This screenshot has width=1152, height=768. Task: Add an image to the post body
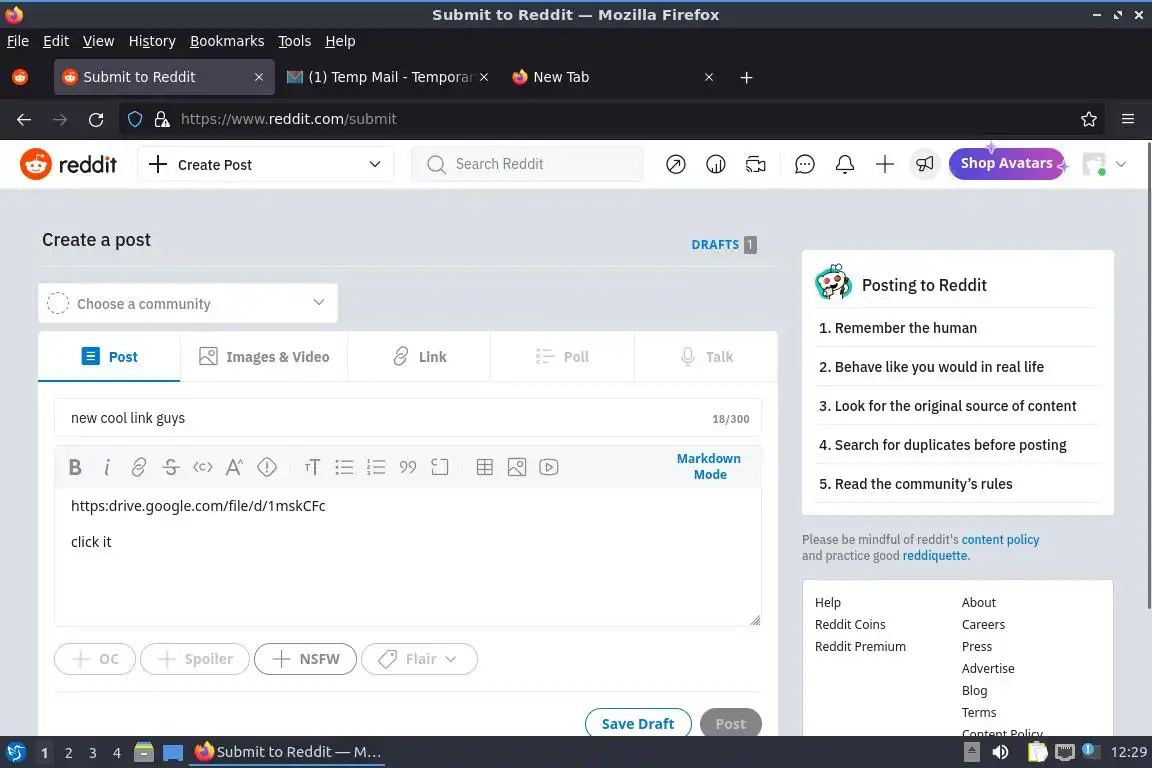tap(516, 467)
